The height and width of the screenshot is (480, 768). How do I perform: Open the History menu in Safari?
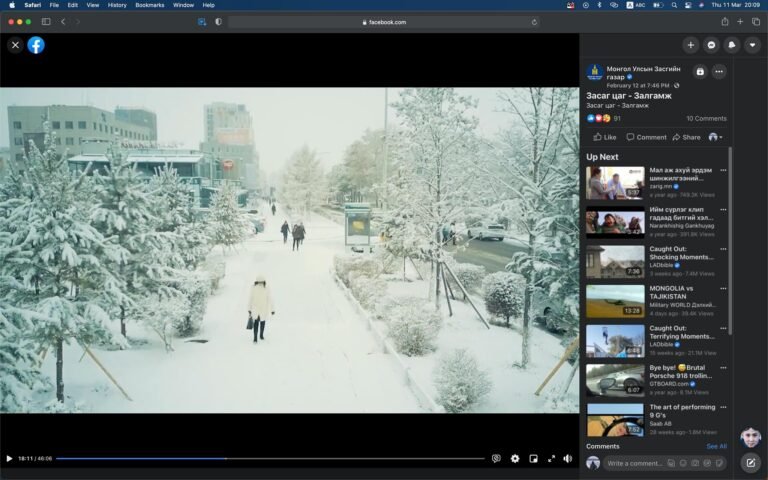(117, 5)
